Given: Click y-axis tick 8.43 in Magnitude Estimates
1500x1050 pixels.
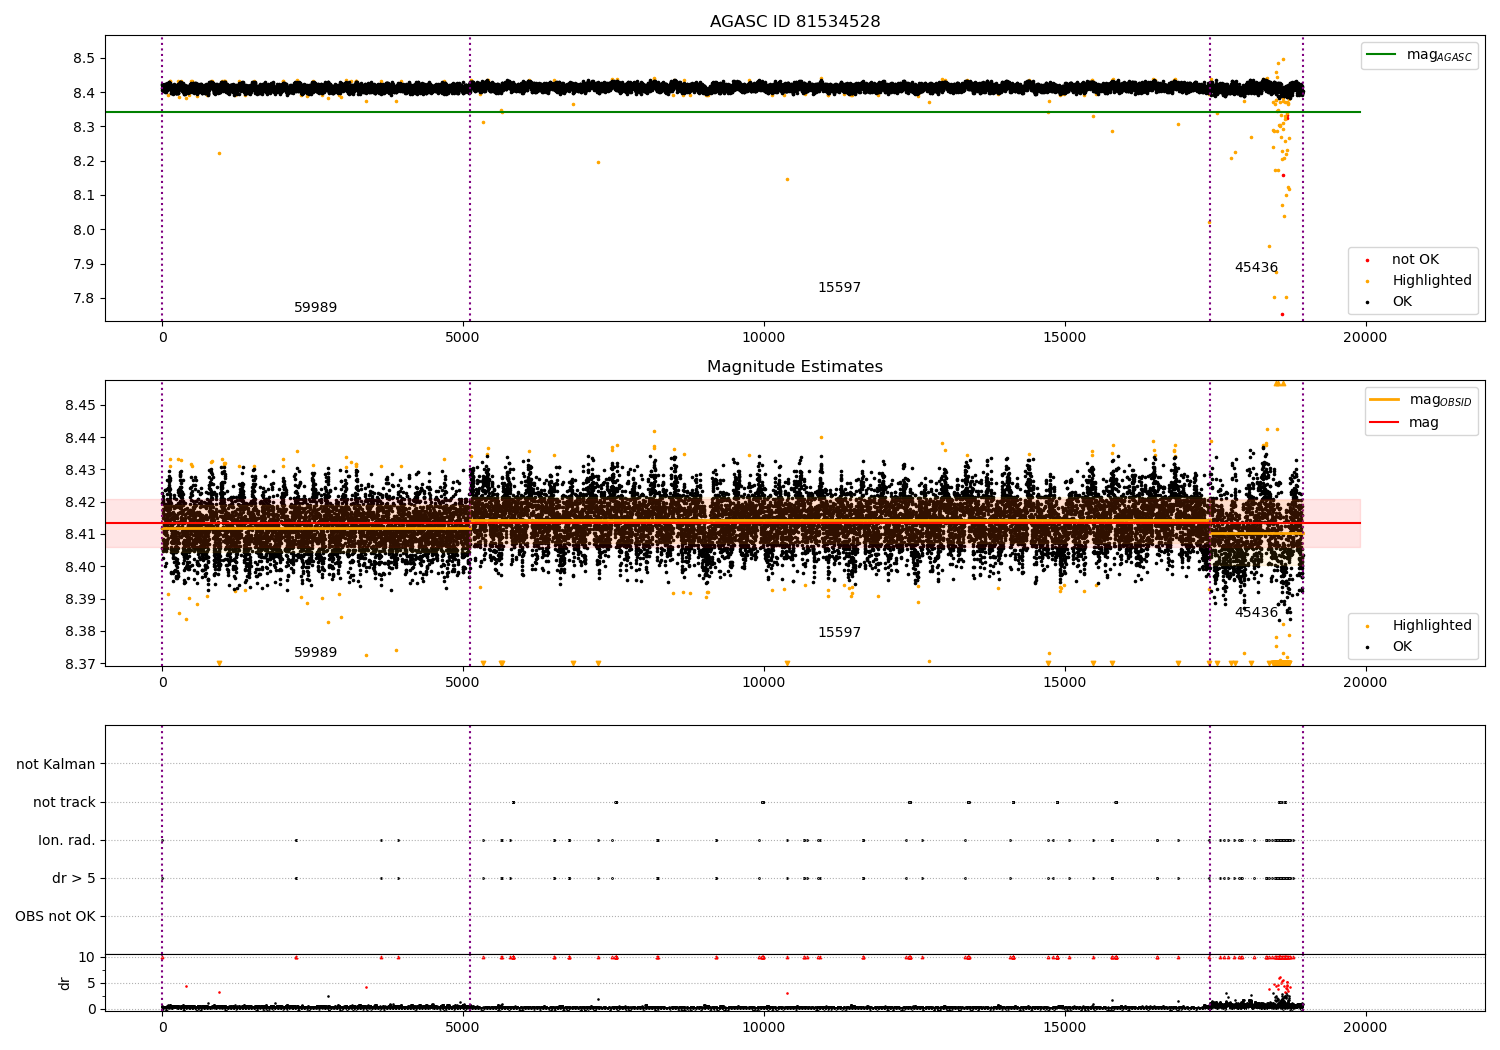Looking at the screenshot, I should 80,470.
